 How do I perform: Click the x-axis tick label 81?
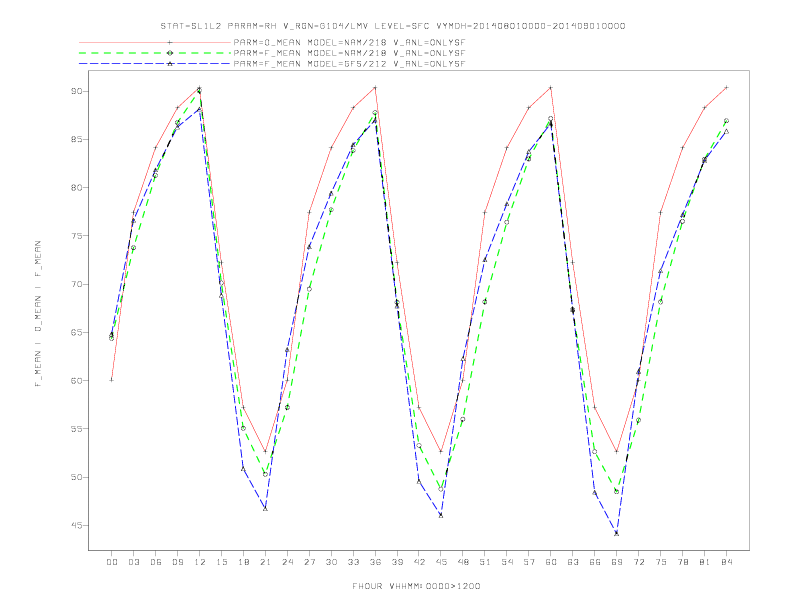click(705, 562)
